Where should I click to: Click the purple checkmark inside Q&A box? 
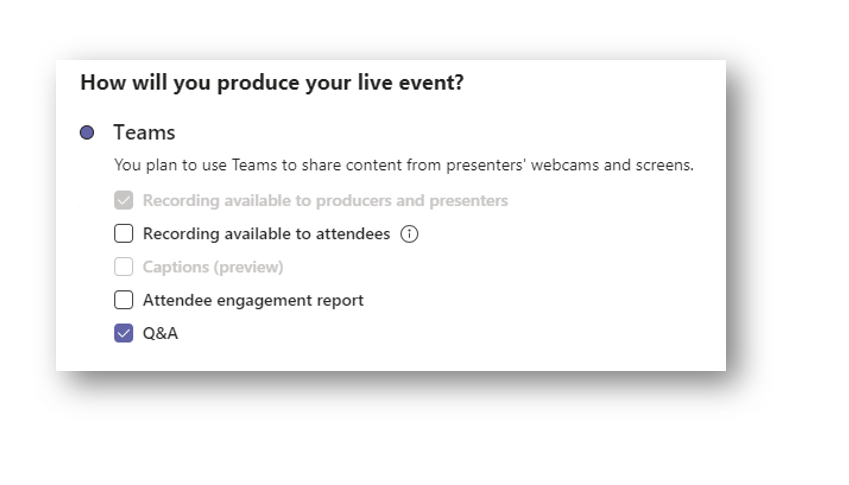[x=123, y=333]
